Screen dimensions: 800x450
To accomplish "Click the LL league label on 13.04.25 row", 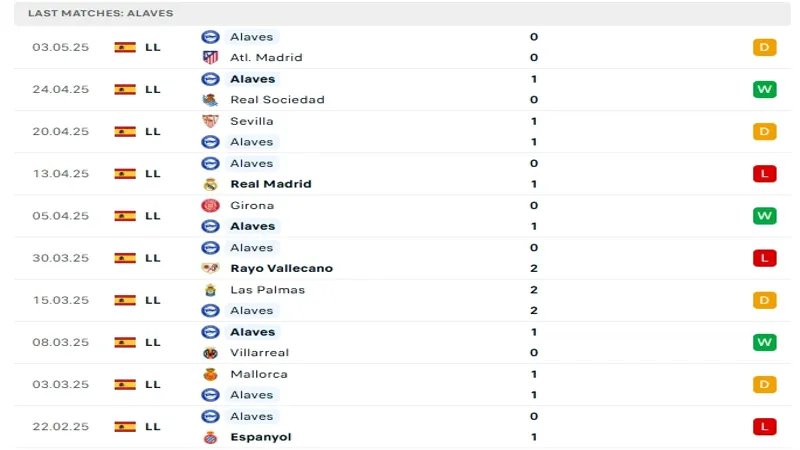I will [x=152, y=174].
